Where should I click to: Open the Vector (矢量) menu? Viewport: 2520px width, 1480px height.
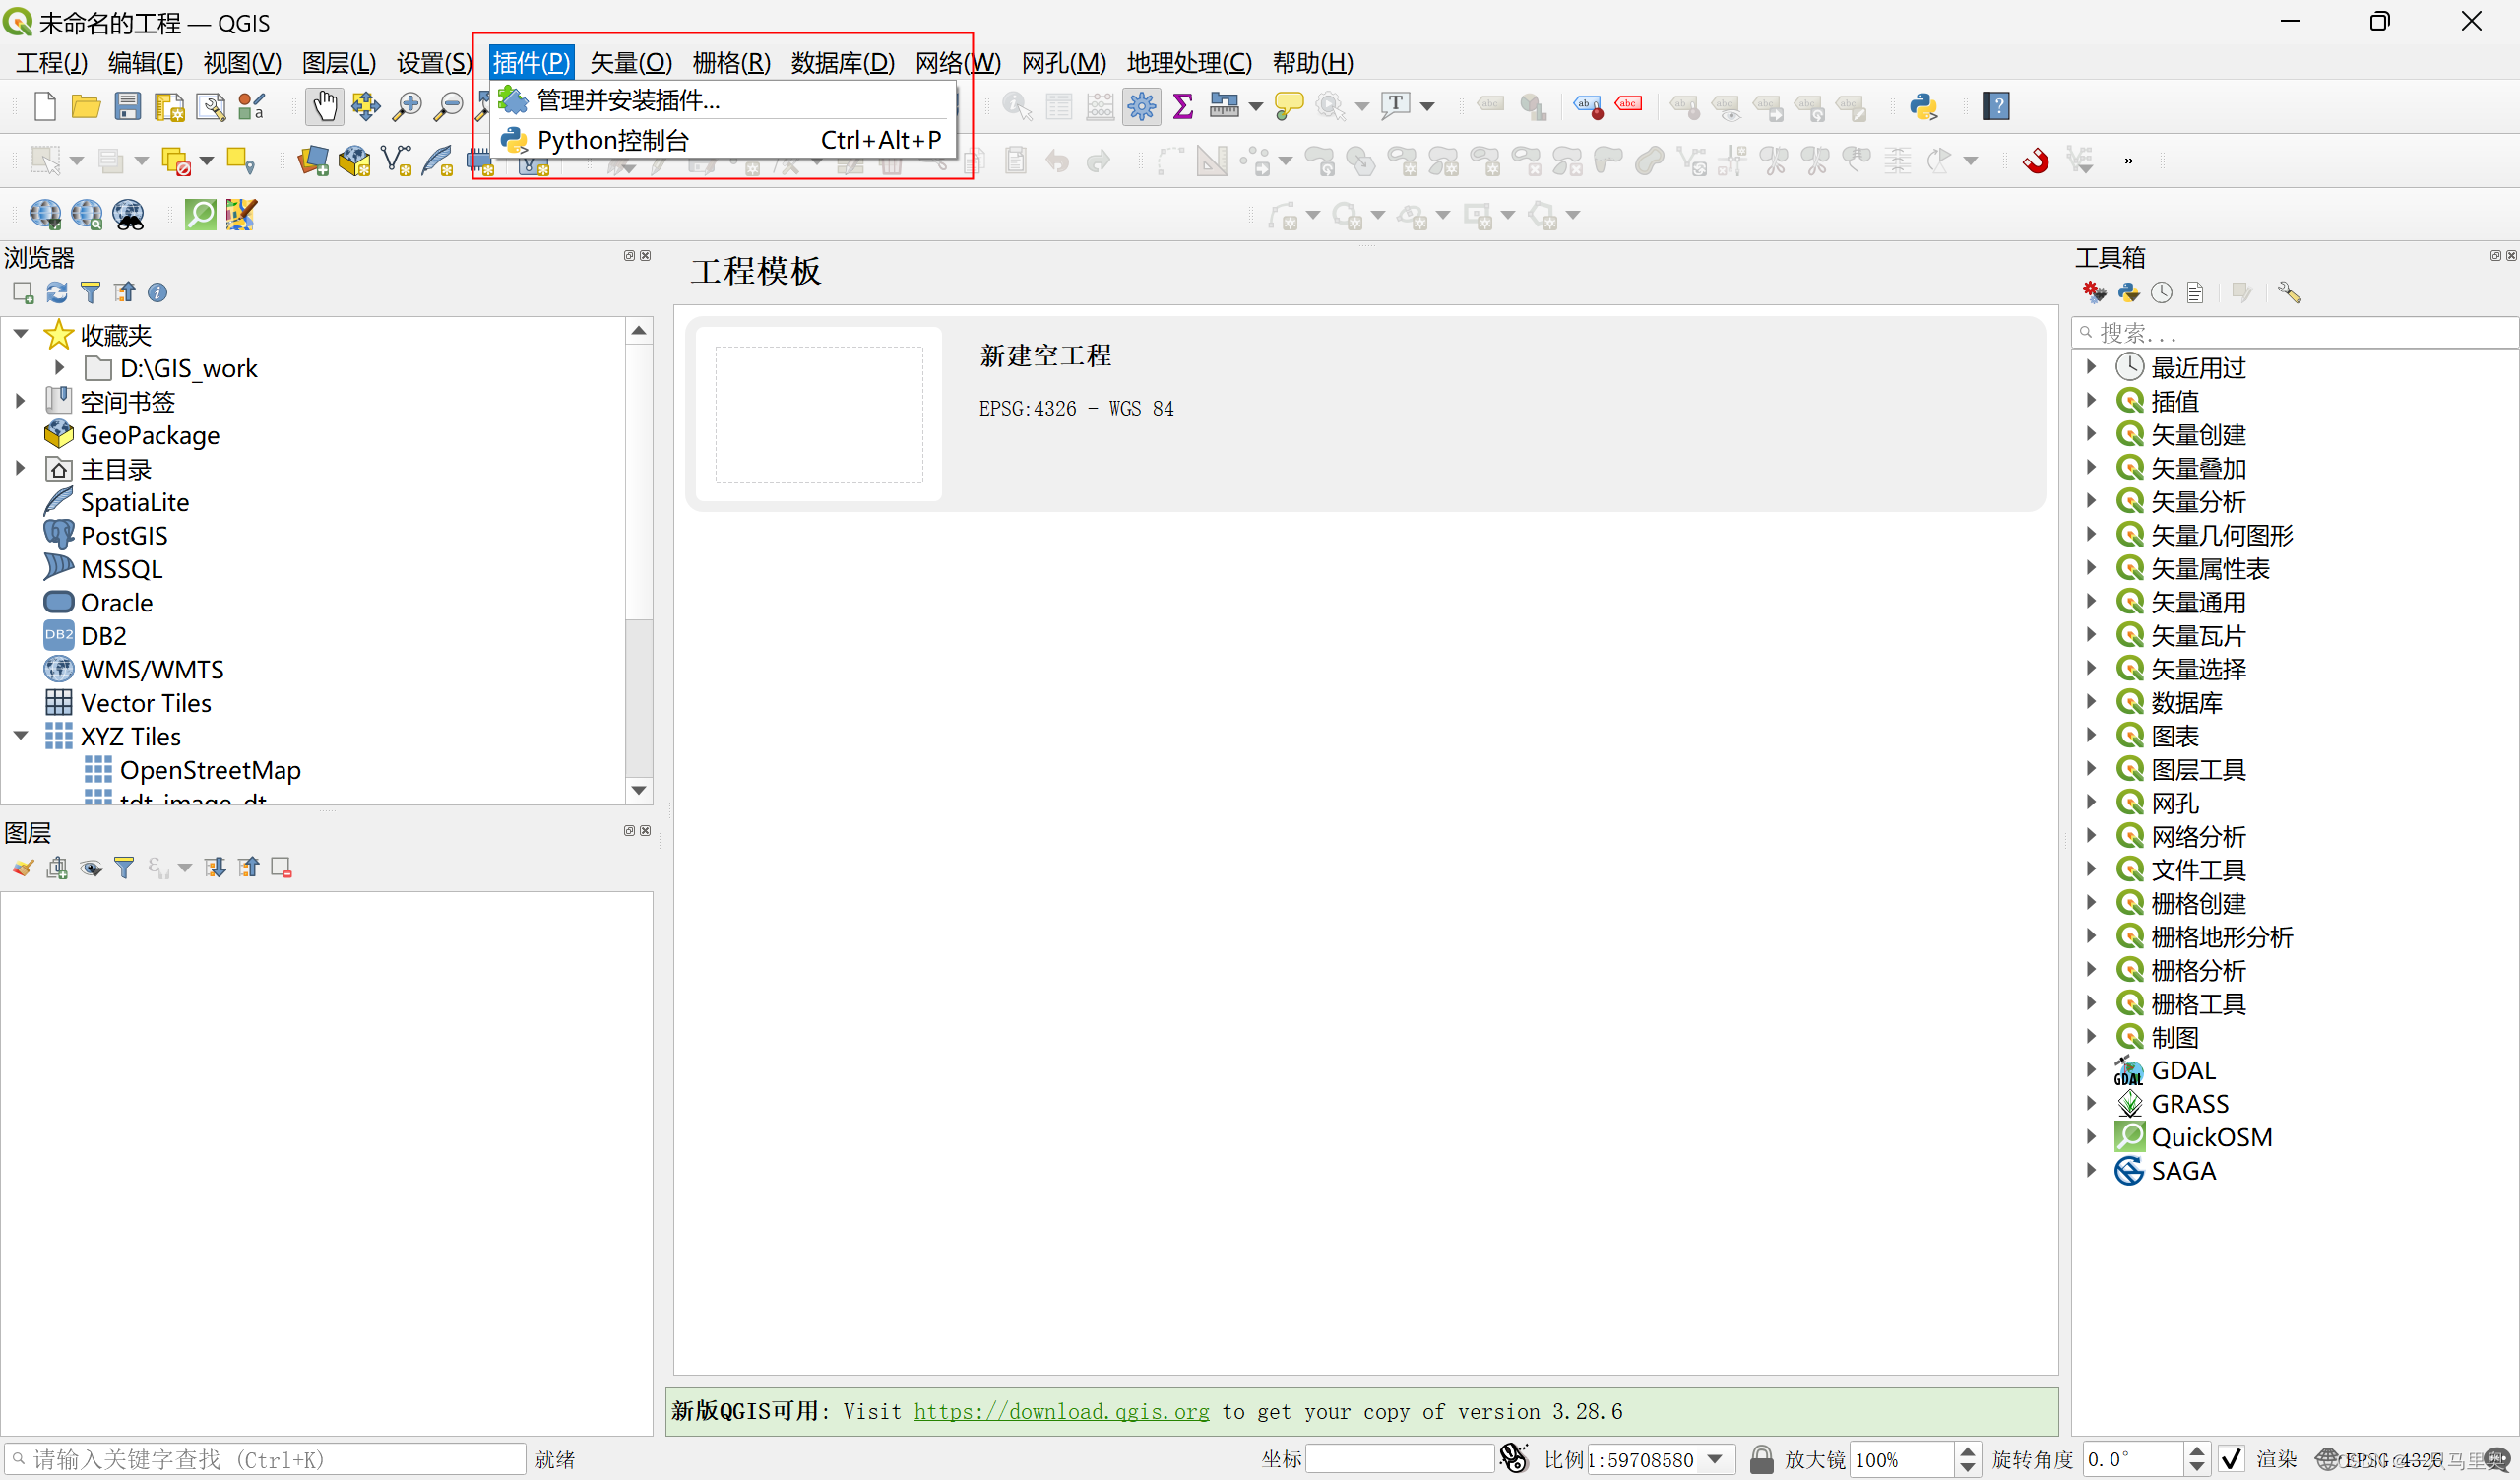(x=630, y=63)
